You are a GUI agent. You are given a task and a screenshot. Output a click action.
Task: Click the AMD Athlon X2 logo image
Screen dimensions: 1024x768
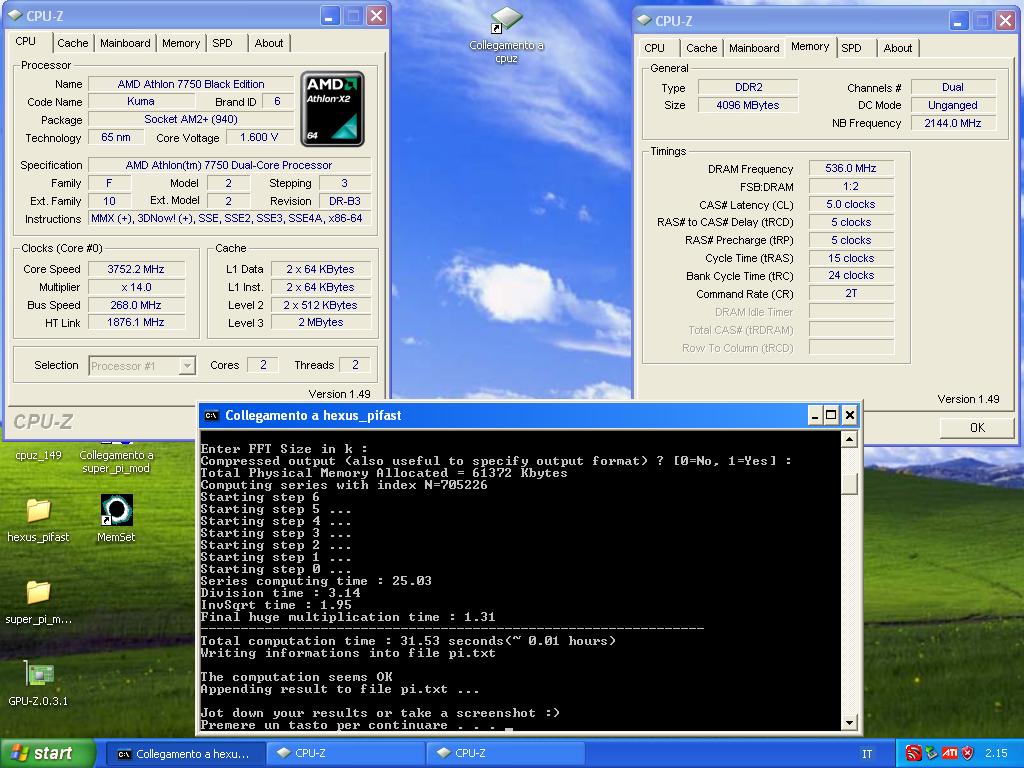[x=332, y=109]
